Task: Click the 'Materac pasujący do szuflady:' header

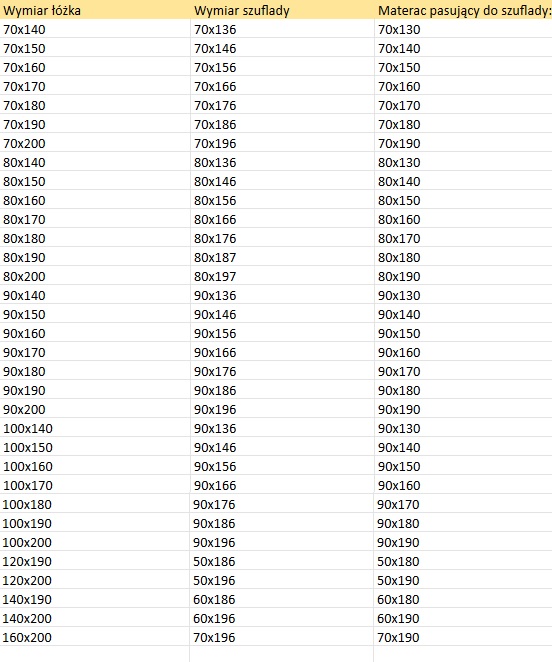Action: point(463,10)
